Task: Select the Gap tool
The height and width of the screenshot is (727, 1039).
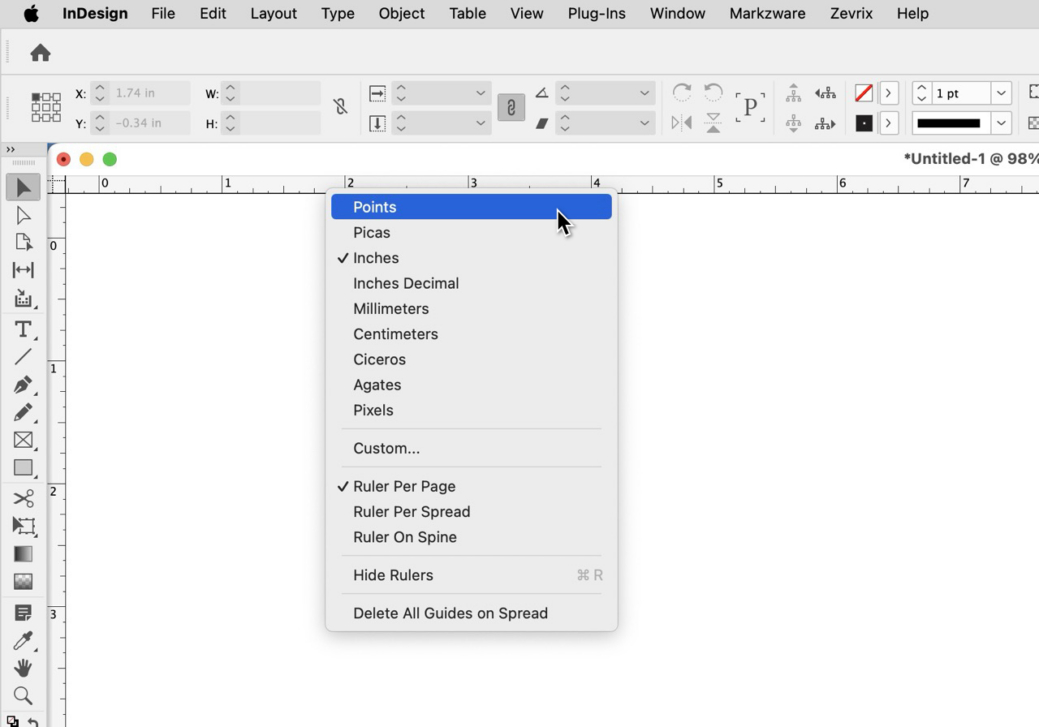Action: click(x=23, y=270)
